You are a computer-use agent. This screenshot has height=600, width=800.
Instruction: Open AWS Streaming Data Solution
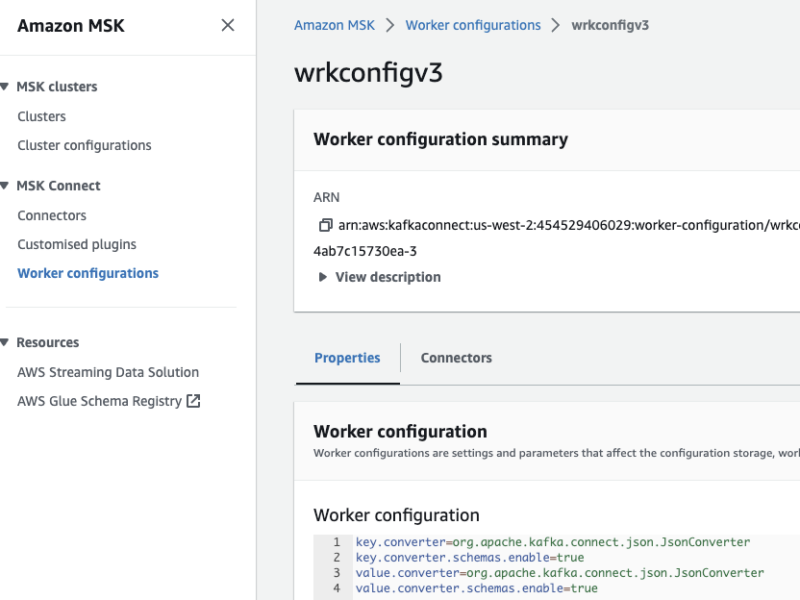(107, 372)
